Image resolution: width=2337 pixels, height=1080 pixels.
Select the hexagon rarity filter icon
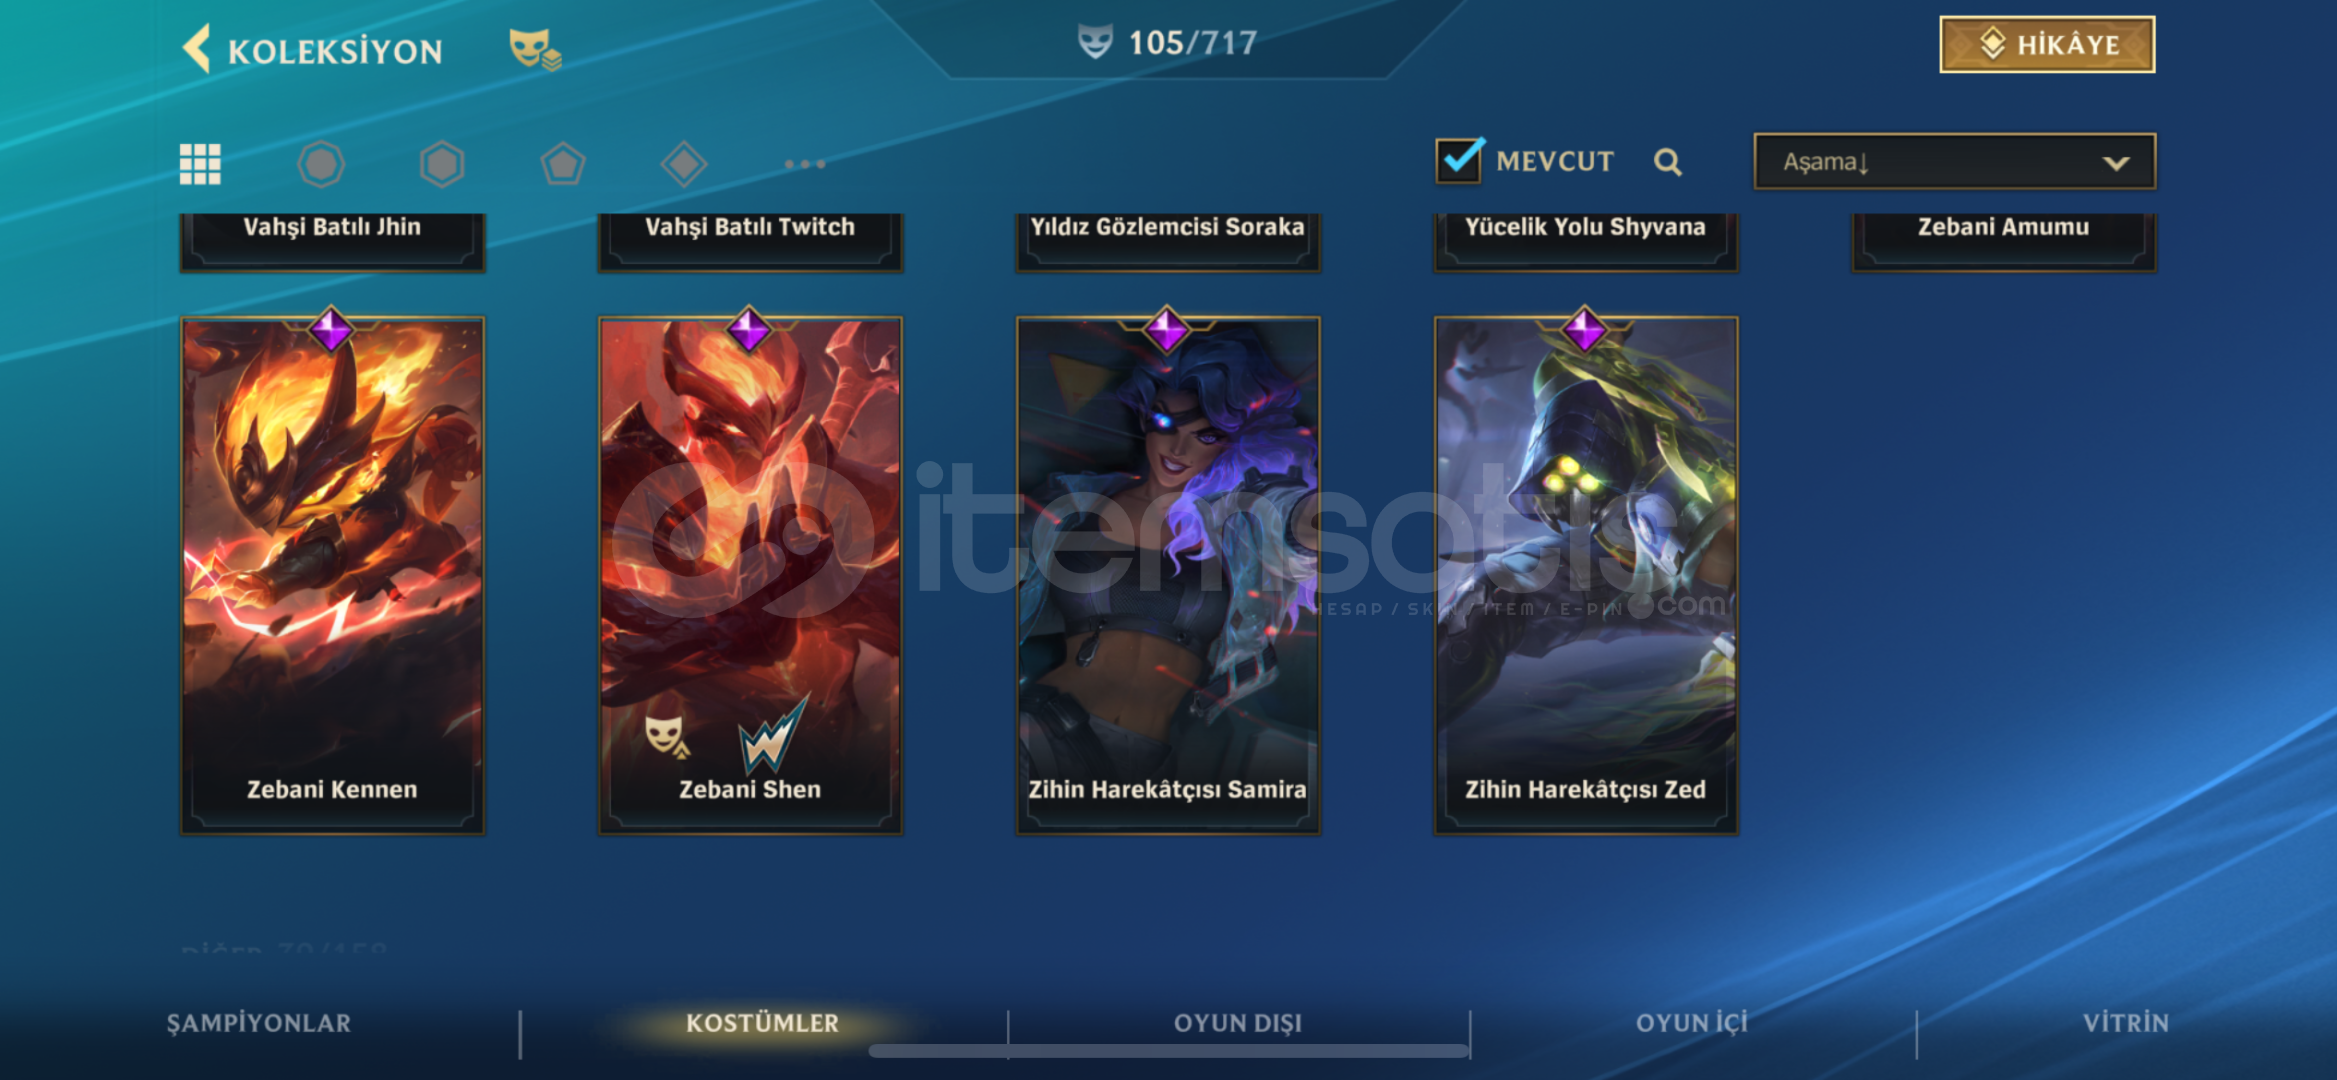442,164
